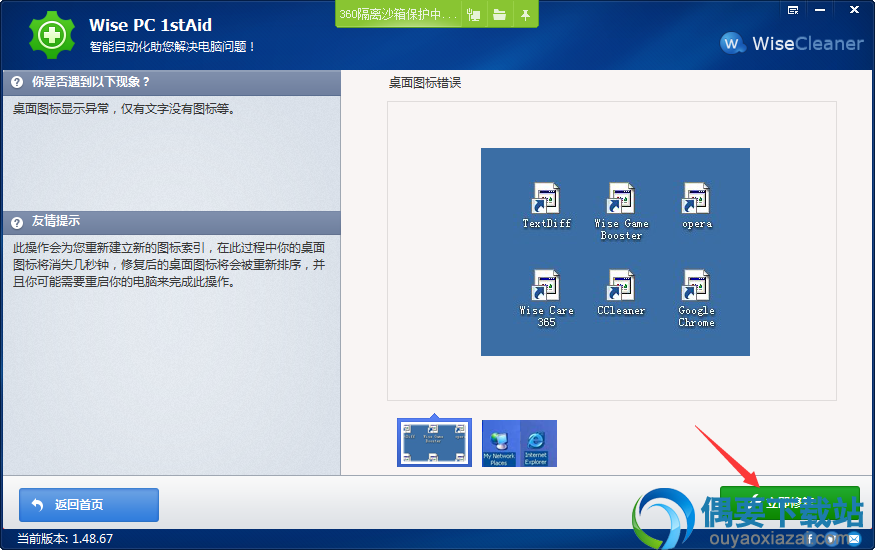Click the Google Chrome icon in preview

[x=696, y=285]
